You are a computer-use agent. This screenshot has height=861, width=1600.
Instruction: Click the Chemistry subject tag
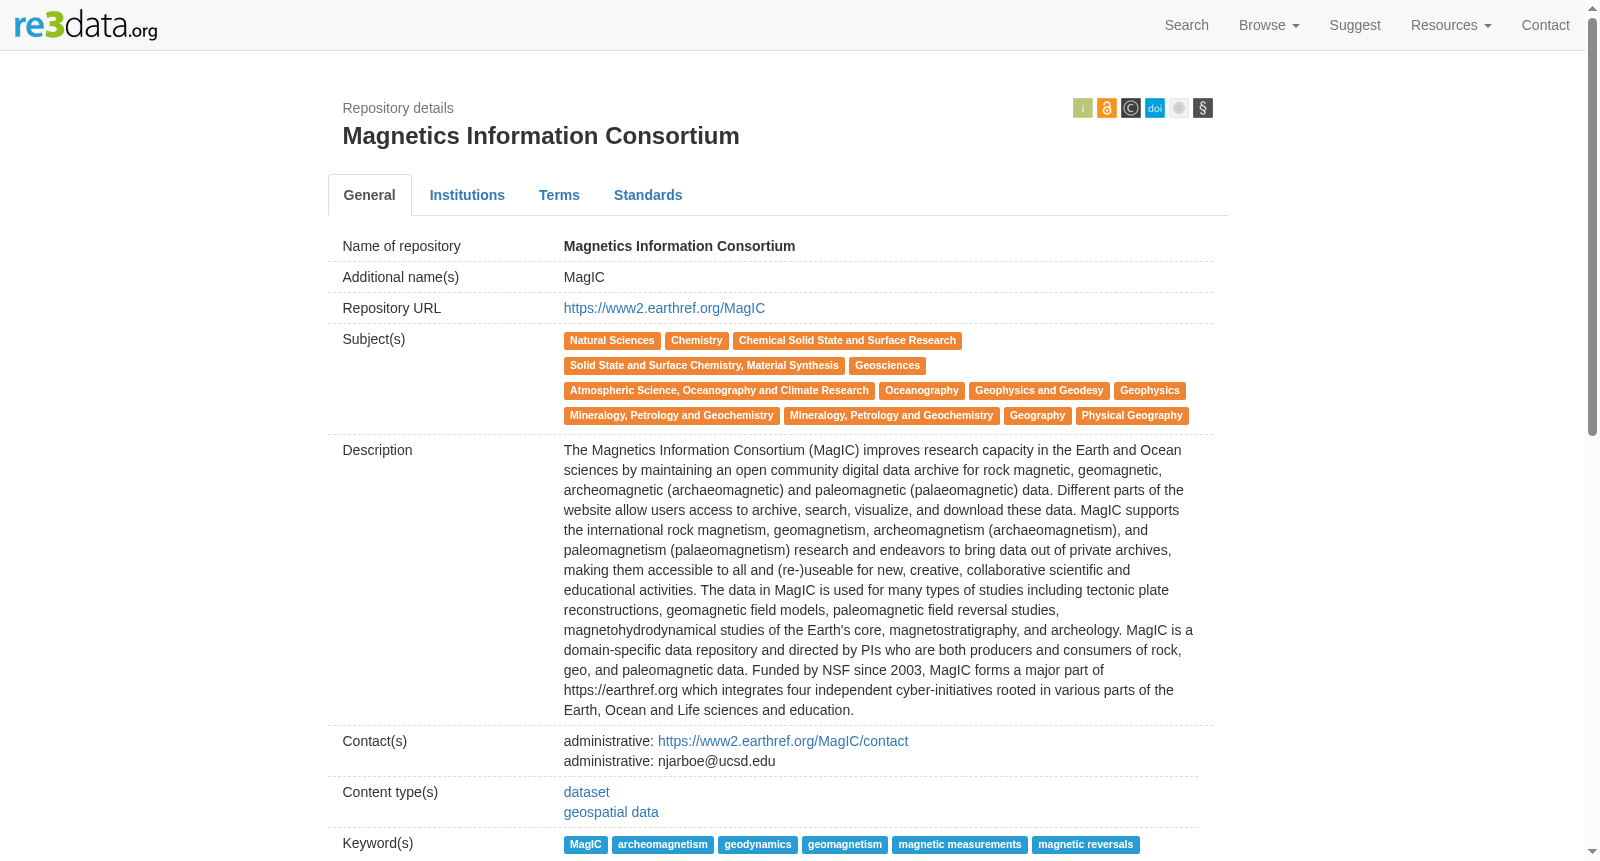(x=697, y=341)
